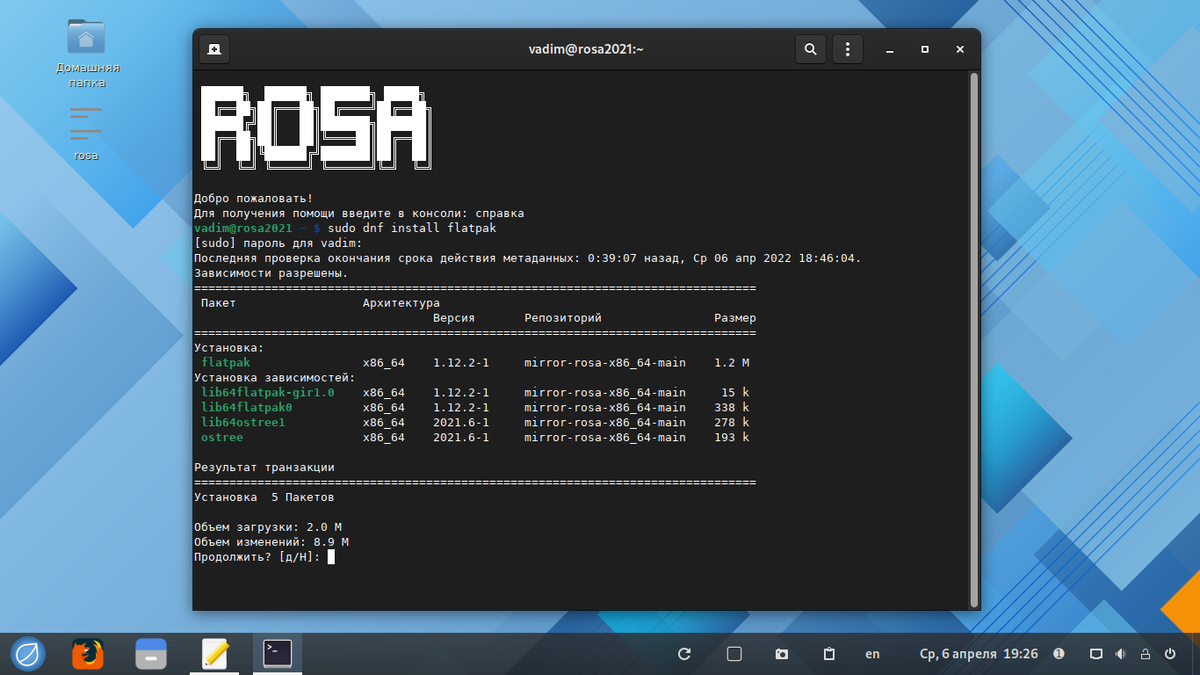Click the square desktop tray icon

(733, 654)
